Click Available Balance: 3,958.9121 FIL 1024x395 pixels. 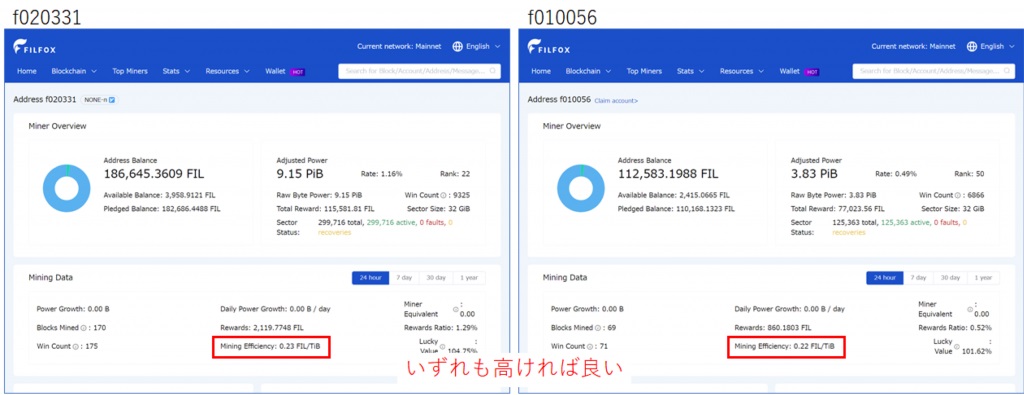click(159, 195)
